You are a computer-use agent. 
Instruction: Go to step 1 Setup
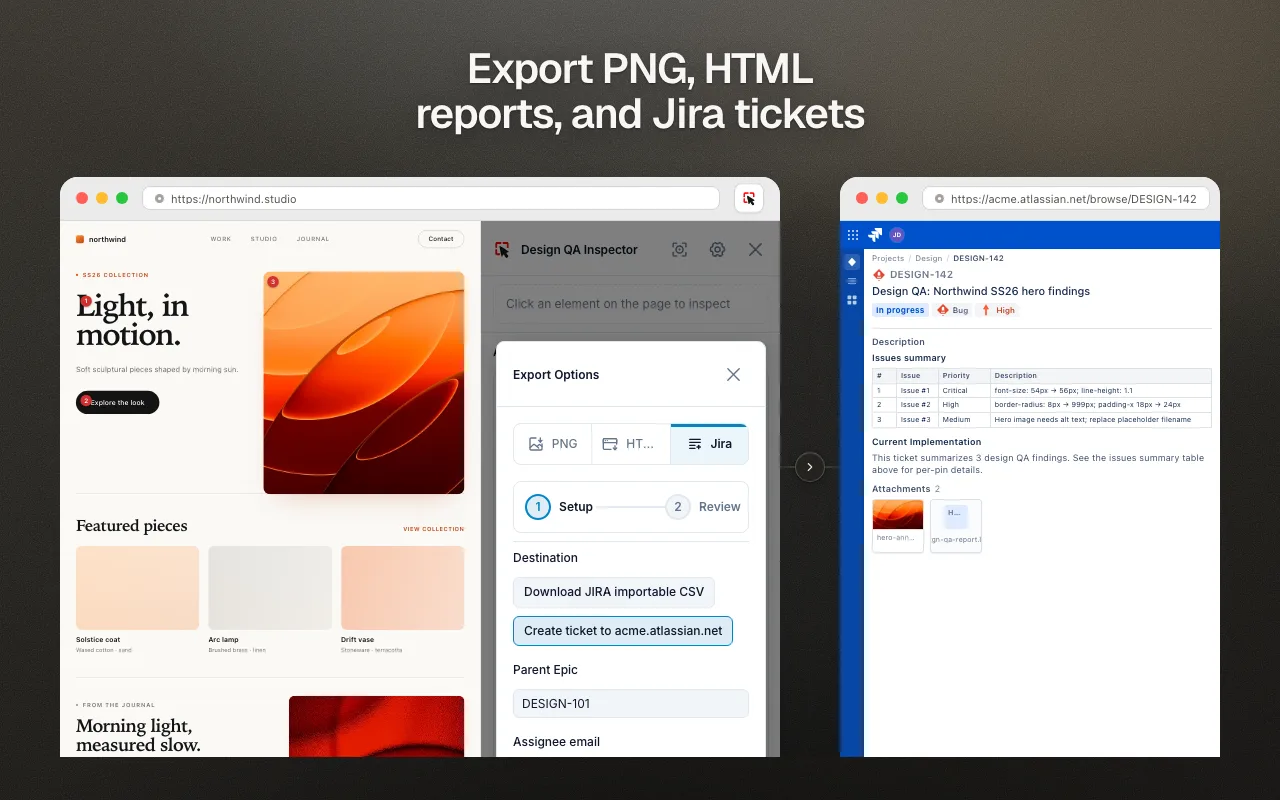[x=559, y=507]
